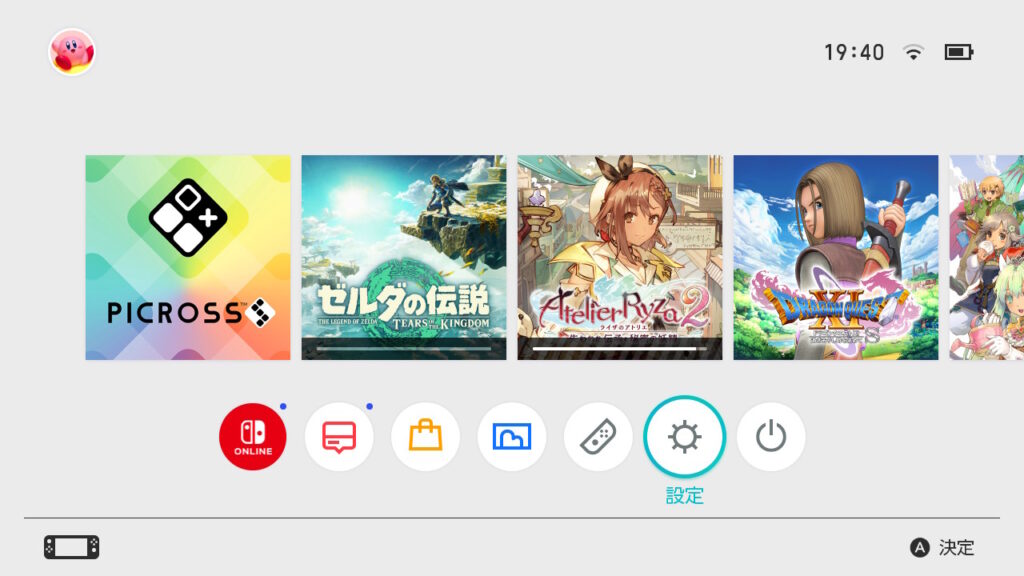Open the Kirby user profile icon
Screen dimensions: 1024x576
(x=72, y=52)
